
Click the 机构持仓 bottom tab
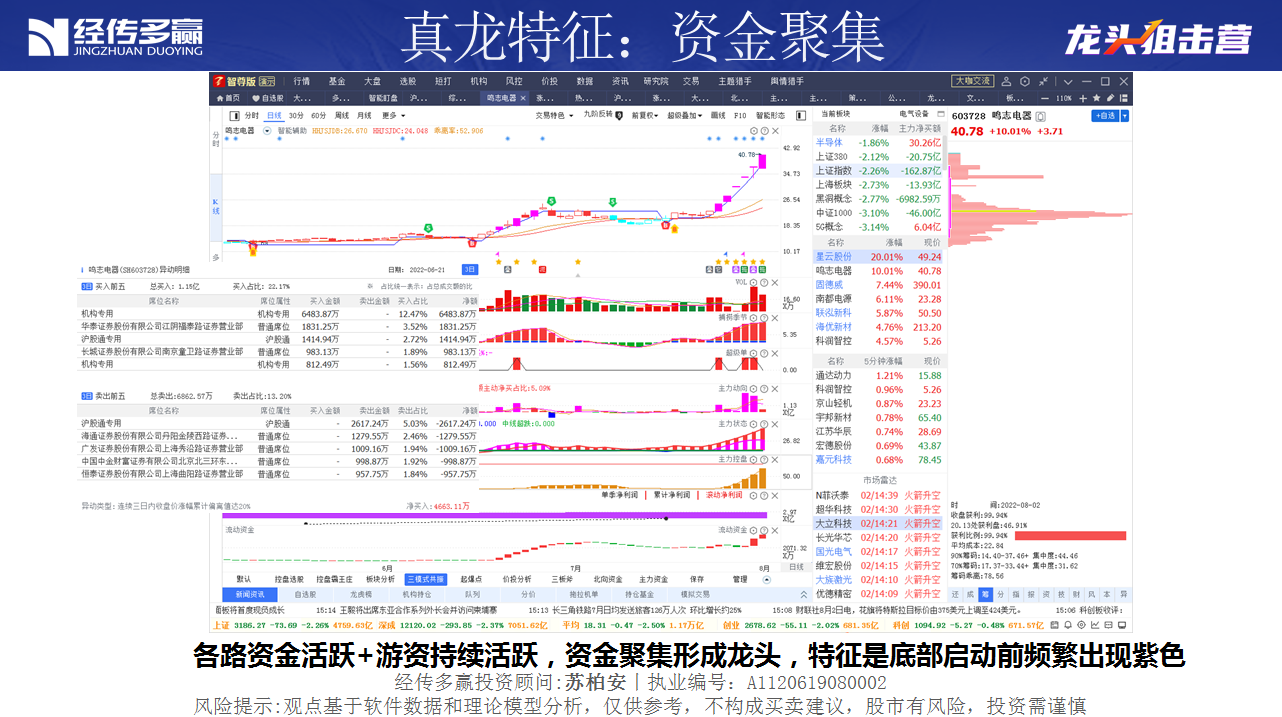(x=416, y=594)
